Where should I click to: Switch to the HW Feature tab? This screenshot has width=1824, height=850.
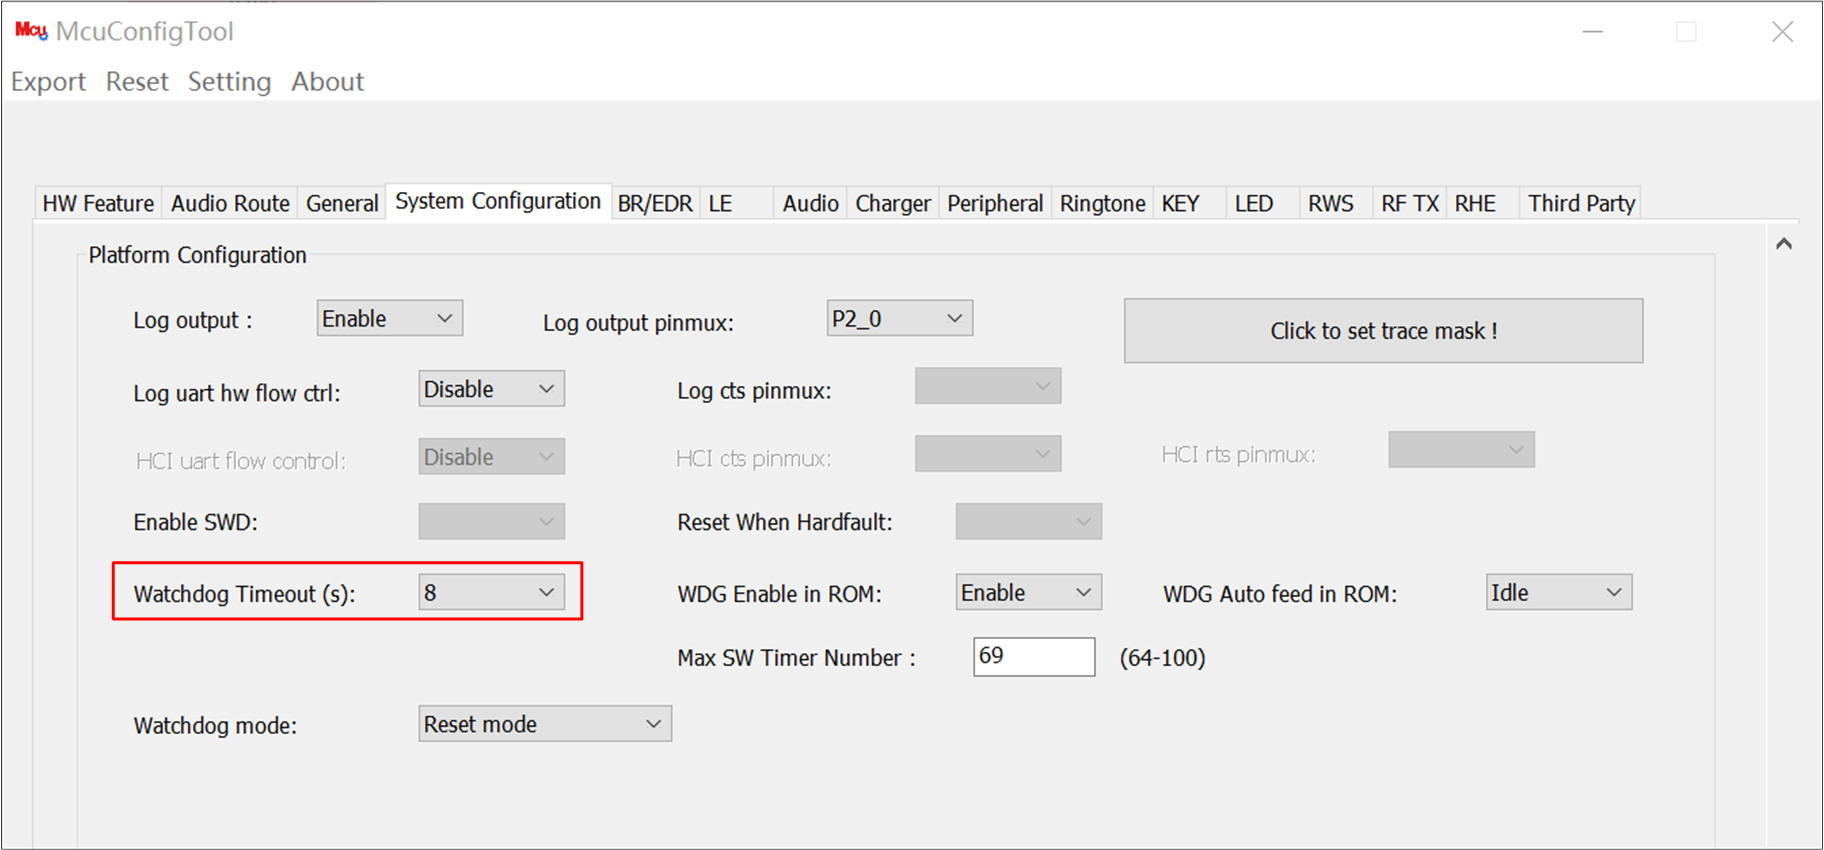pos(98,204)
